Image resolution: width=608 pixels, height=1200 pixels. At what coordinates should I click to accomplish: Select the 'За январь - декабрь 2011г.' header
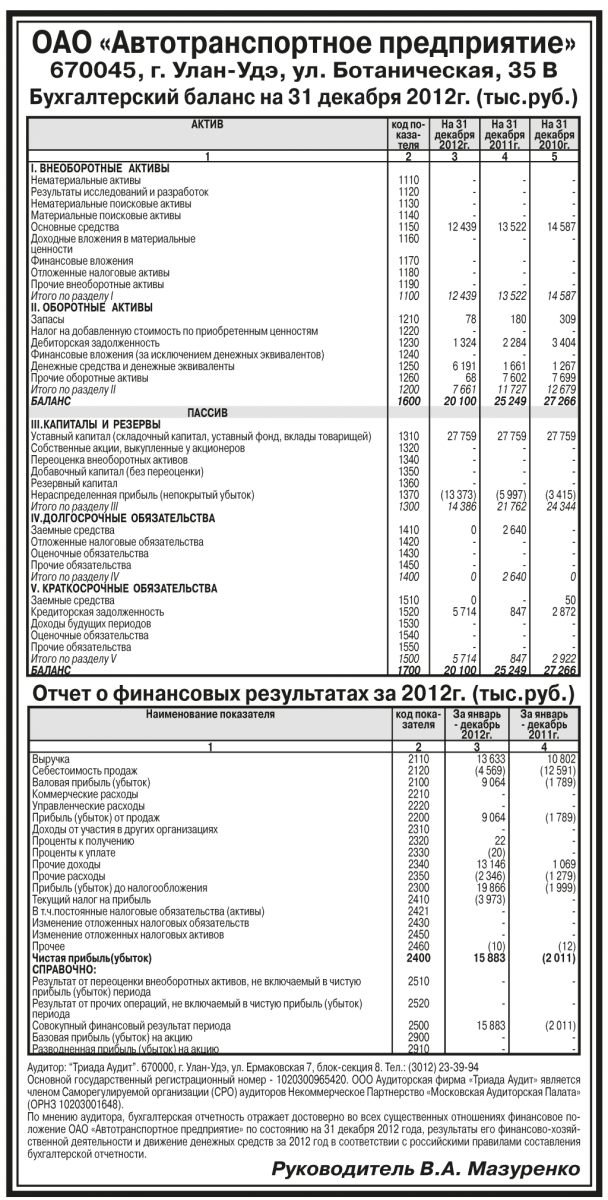click(x=544, y=724)
